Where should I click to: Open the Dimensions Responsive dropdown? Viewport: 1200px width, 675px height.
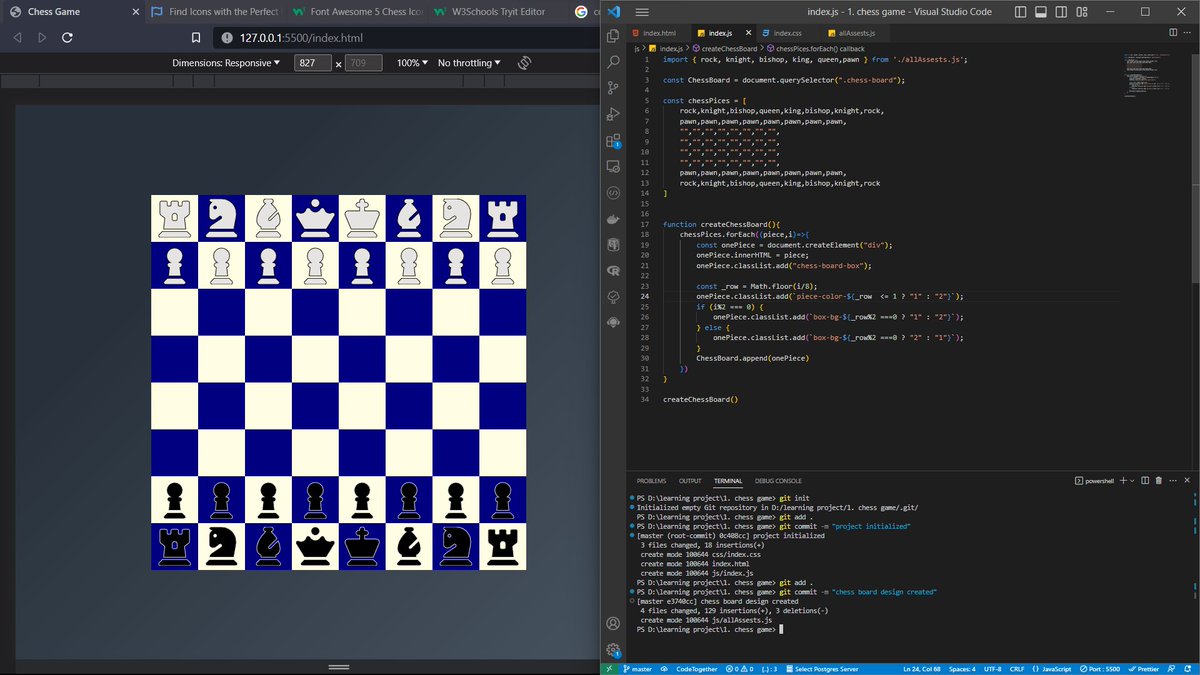click(x=225, y=62)
